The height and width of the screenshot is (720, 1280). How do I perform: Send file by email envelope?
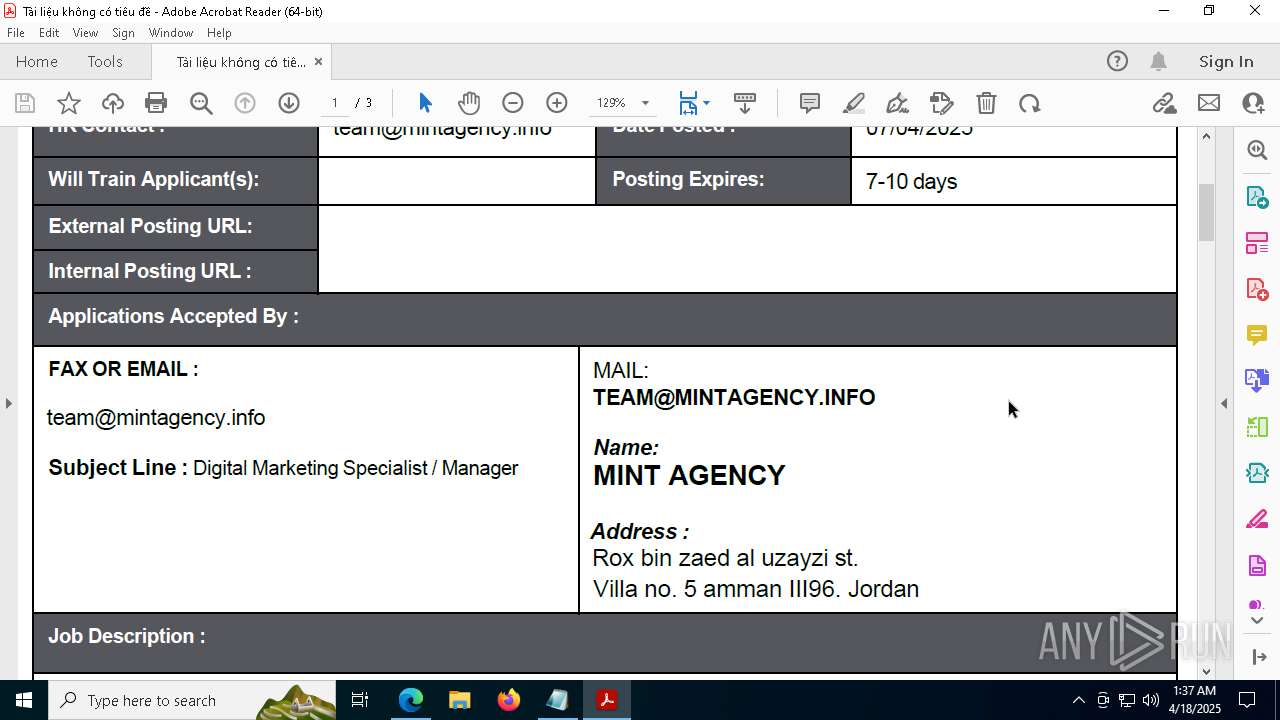1209,103
